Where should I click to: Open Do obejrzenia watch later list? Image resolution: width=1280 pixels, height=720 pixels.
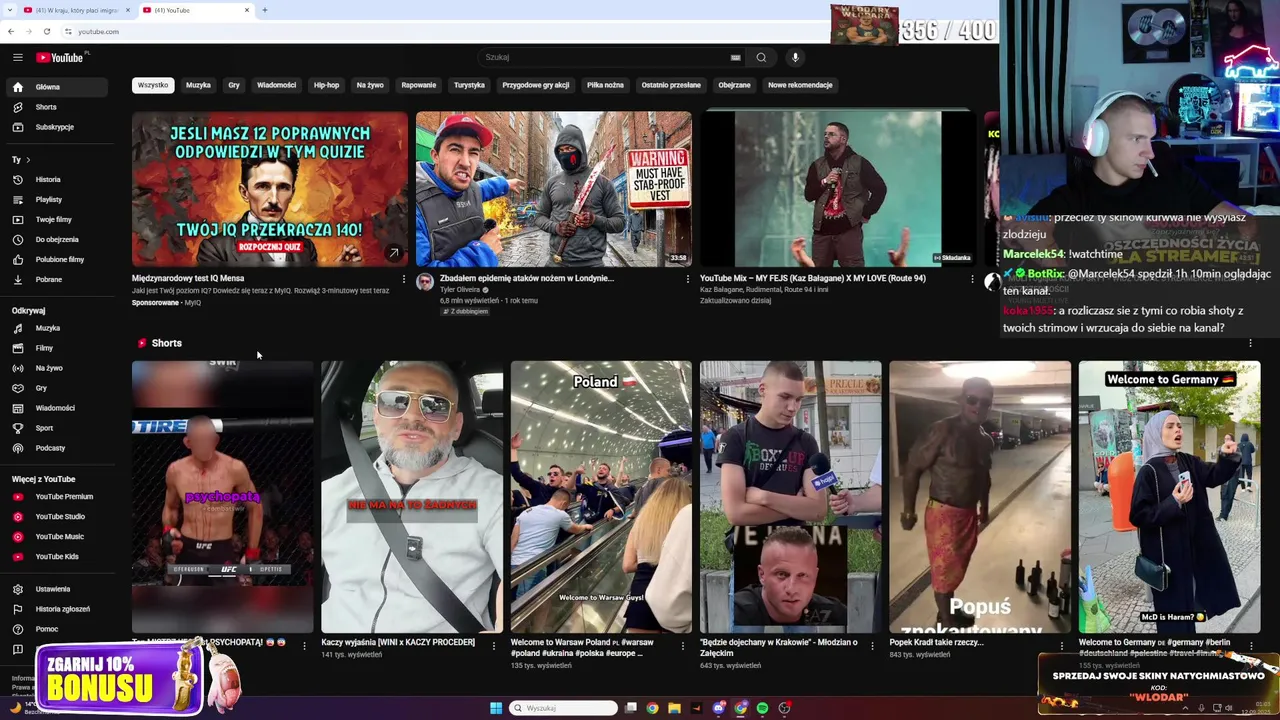point(56,240)
